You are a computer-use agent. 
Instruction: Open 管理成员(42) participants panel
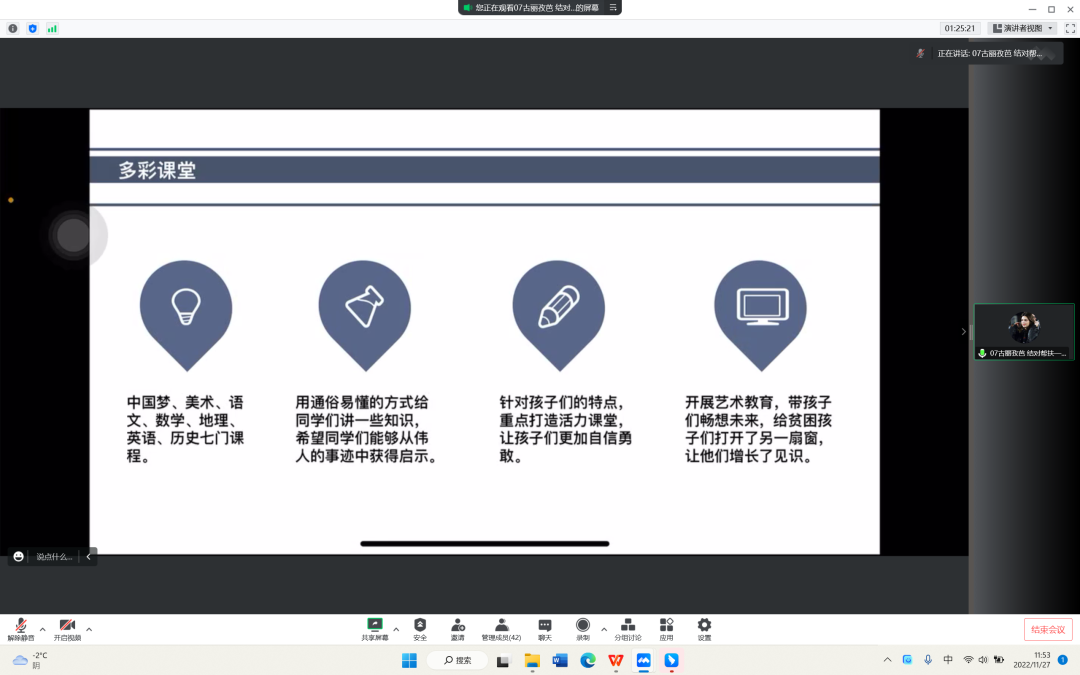pos(501,630)
